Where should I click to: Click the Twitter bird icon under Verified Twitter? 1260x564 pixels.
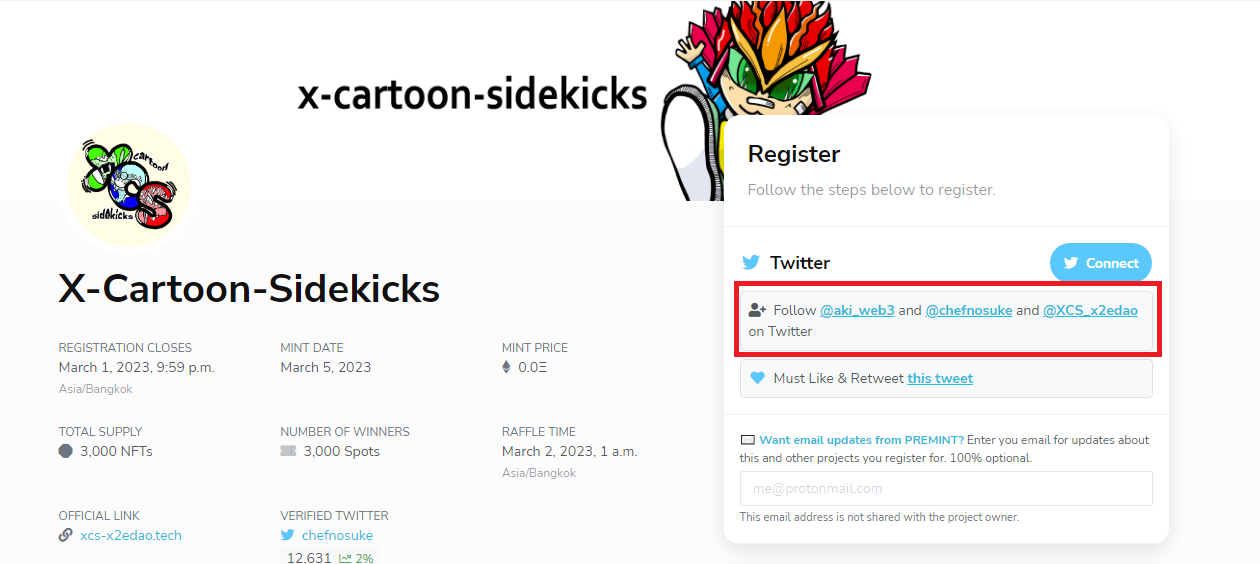pos(288,535)
